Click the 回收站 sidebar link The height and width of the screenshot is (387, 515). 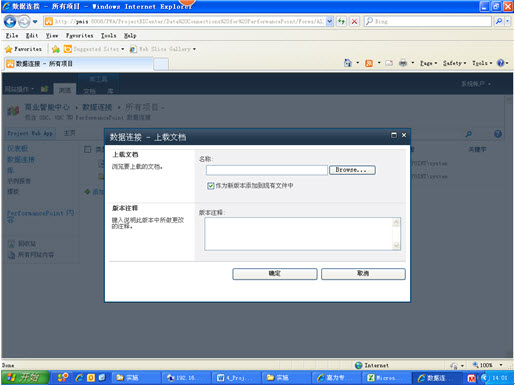click(x=27, y=244)
